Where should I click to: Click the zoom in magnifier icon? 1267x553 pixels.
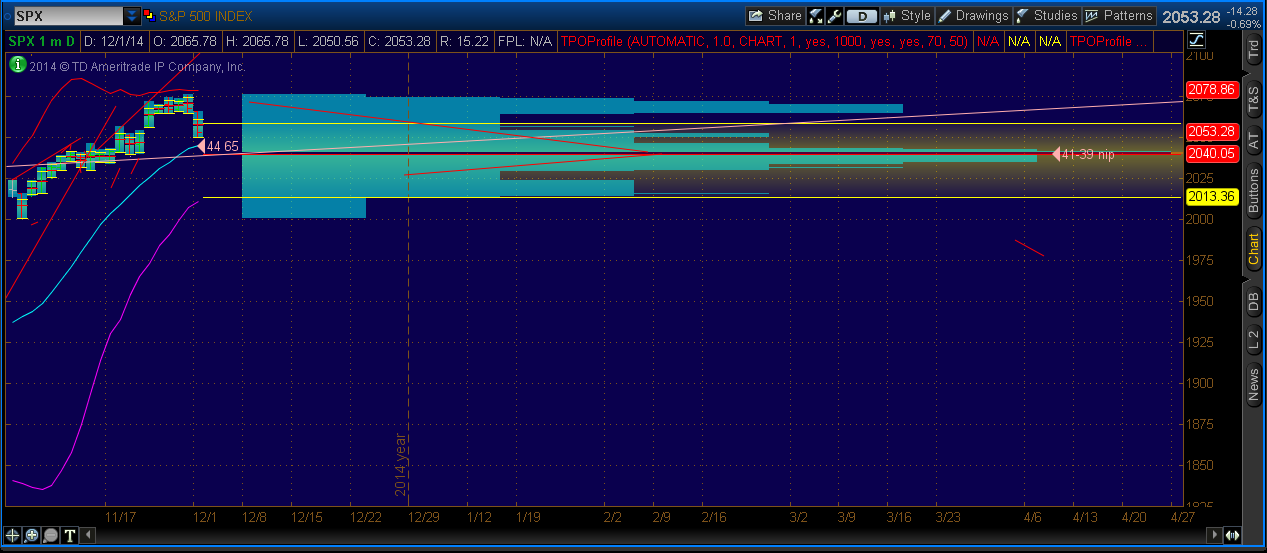coord(31,535)
